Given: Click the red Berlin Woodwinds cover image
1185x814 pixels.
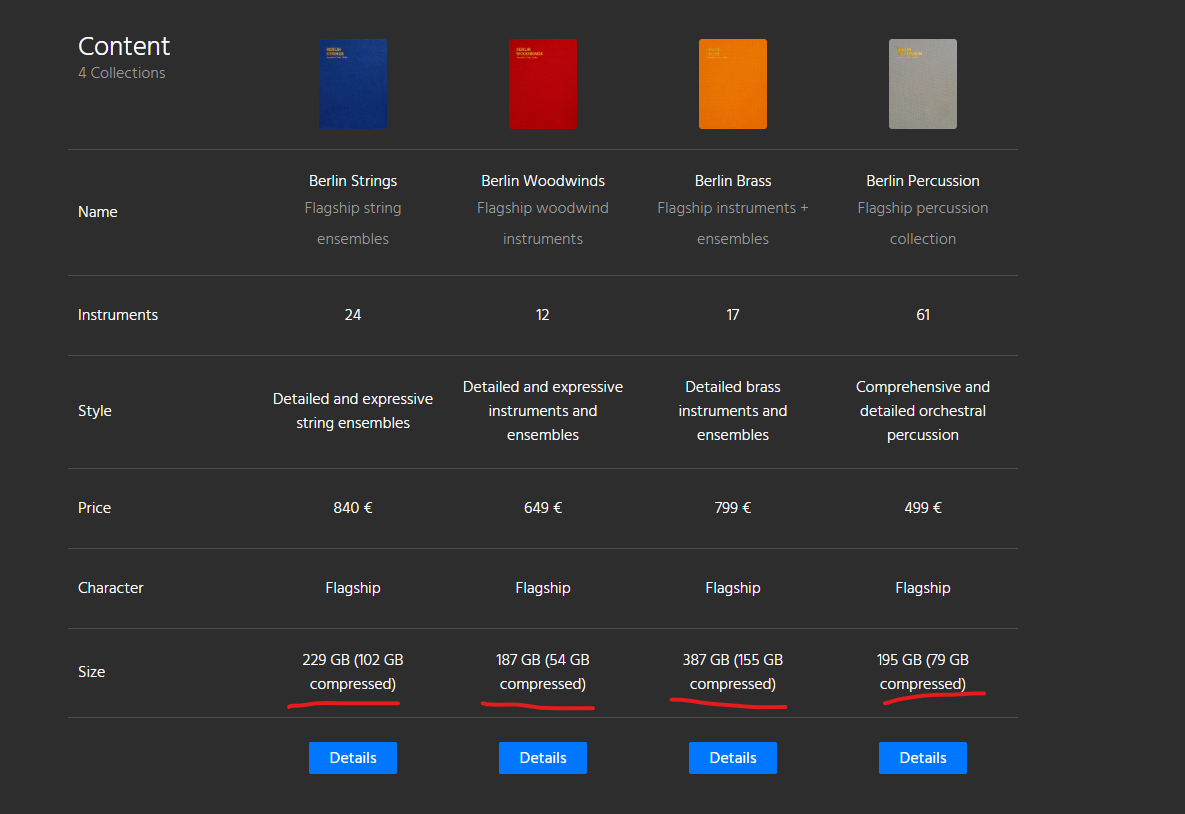Looking at the screenshot, I should [x=543, y=84].
